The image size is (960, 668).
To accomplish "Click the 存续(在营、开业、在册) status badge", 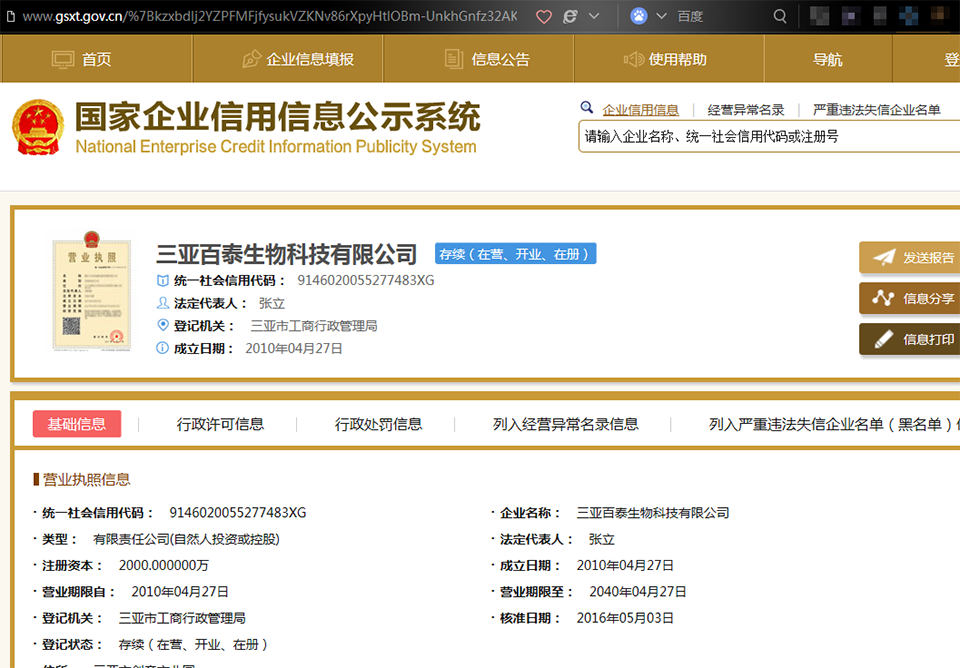I will pyautogui.click(x=516, y=253).
